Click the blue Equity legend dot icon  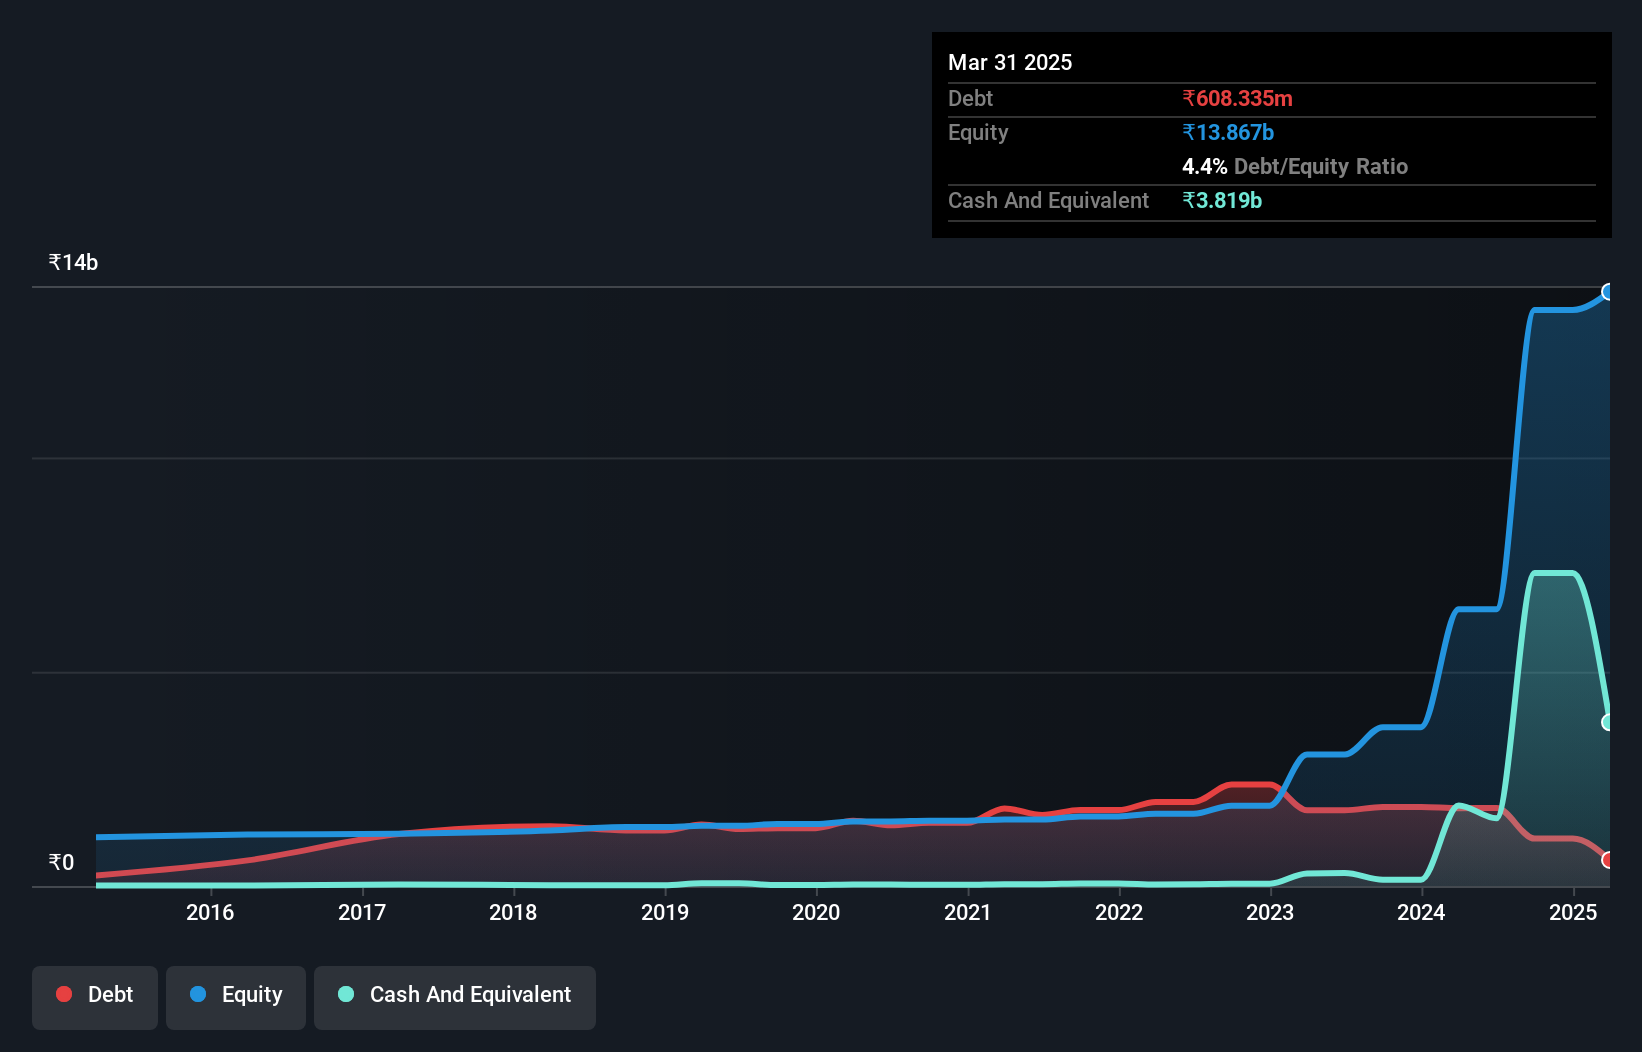click(x=198, y=996)
